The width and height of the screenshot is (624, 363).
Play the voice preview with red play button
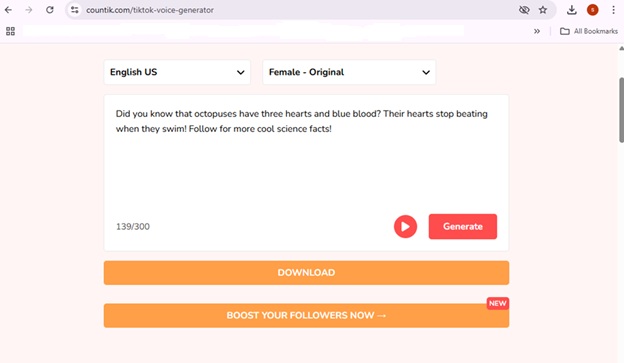click(405, 226)
